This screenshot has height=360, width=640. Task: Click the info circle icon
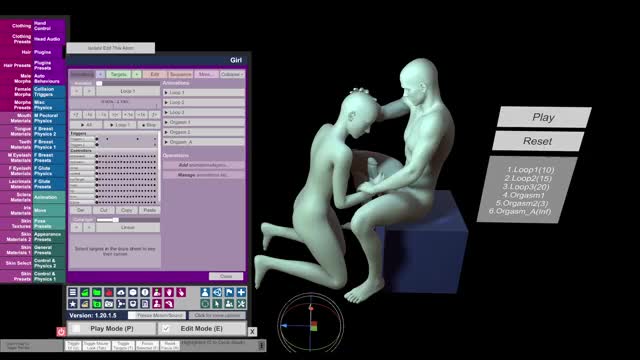point(145,292)
